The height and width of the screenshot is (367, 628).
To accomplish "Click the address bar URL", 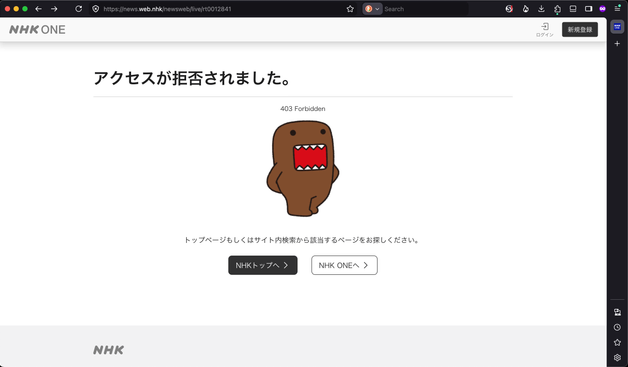I will point(167,9).
